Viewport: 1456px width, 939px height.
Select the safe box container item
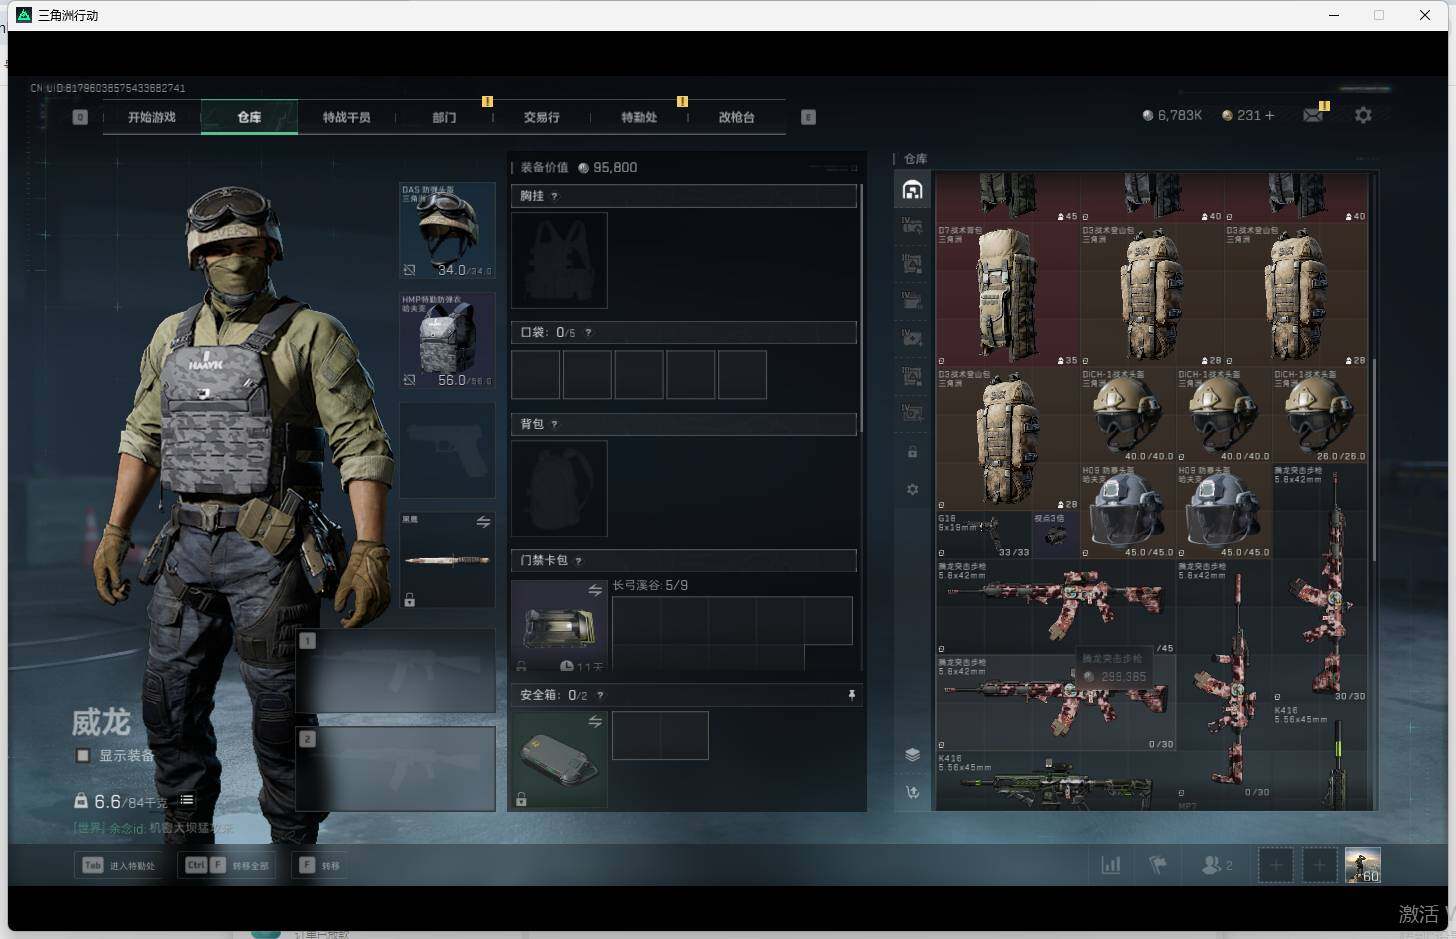click(x=559, y=760)
